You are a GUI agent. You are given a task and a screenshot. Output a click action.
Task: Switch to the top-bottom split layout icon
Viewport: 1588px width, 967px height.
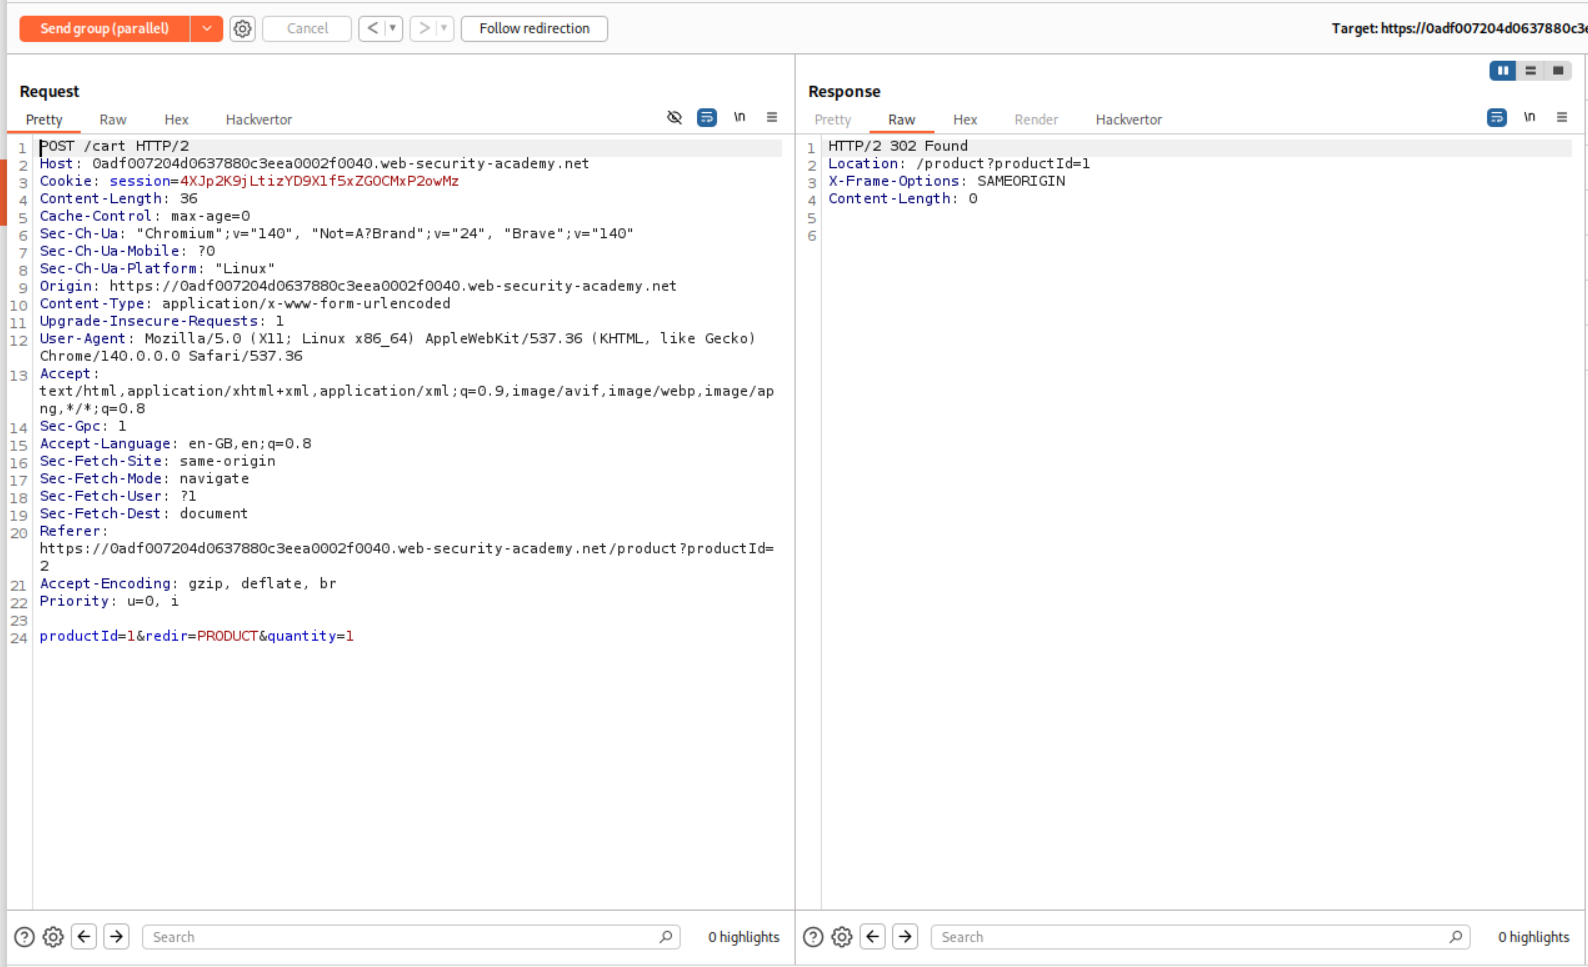(x=1530, y=70)
